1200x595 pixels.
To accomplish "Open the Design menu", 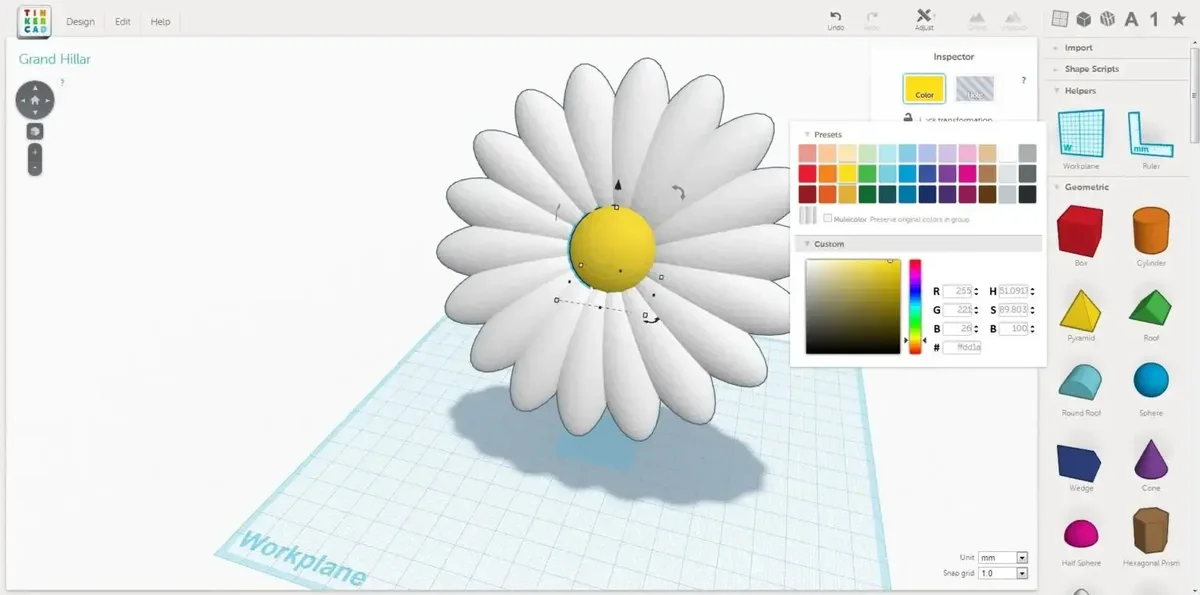I will pos(80,21).
